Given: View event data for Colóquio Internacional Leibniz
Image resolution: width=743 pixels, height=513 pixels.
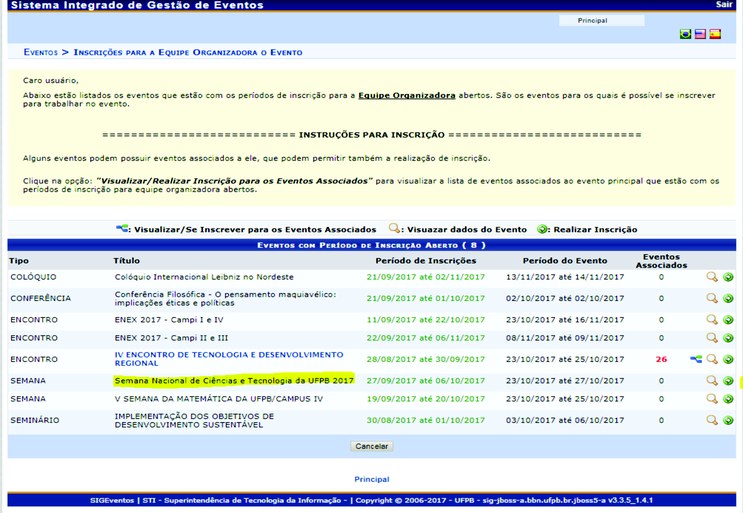Looking at the screenshot, I should pos(712,277).
